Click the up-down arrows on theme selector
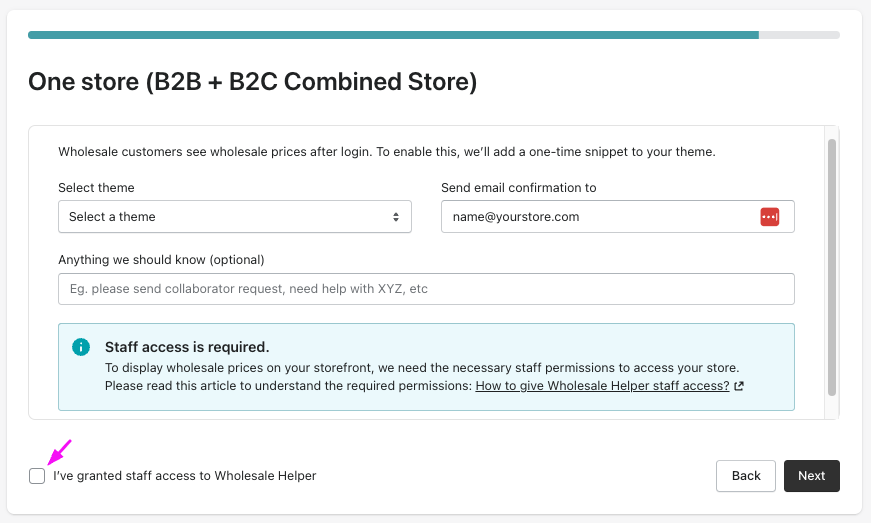The height and width of the screenshot is (523, 871). (x=396, y=217)
